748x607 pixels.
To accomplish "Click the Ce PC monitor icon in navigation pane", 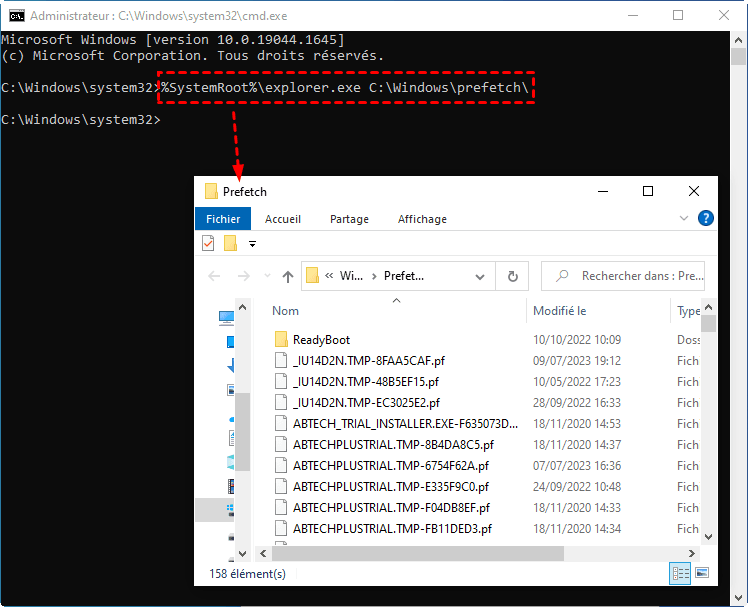I will pos(226,318).
